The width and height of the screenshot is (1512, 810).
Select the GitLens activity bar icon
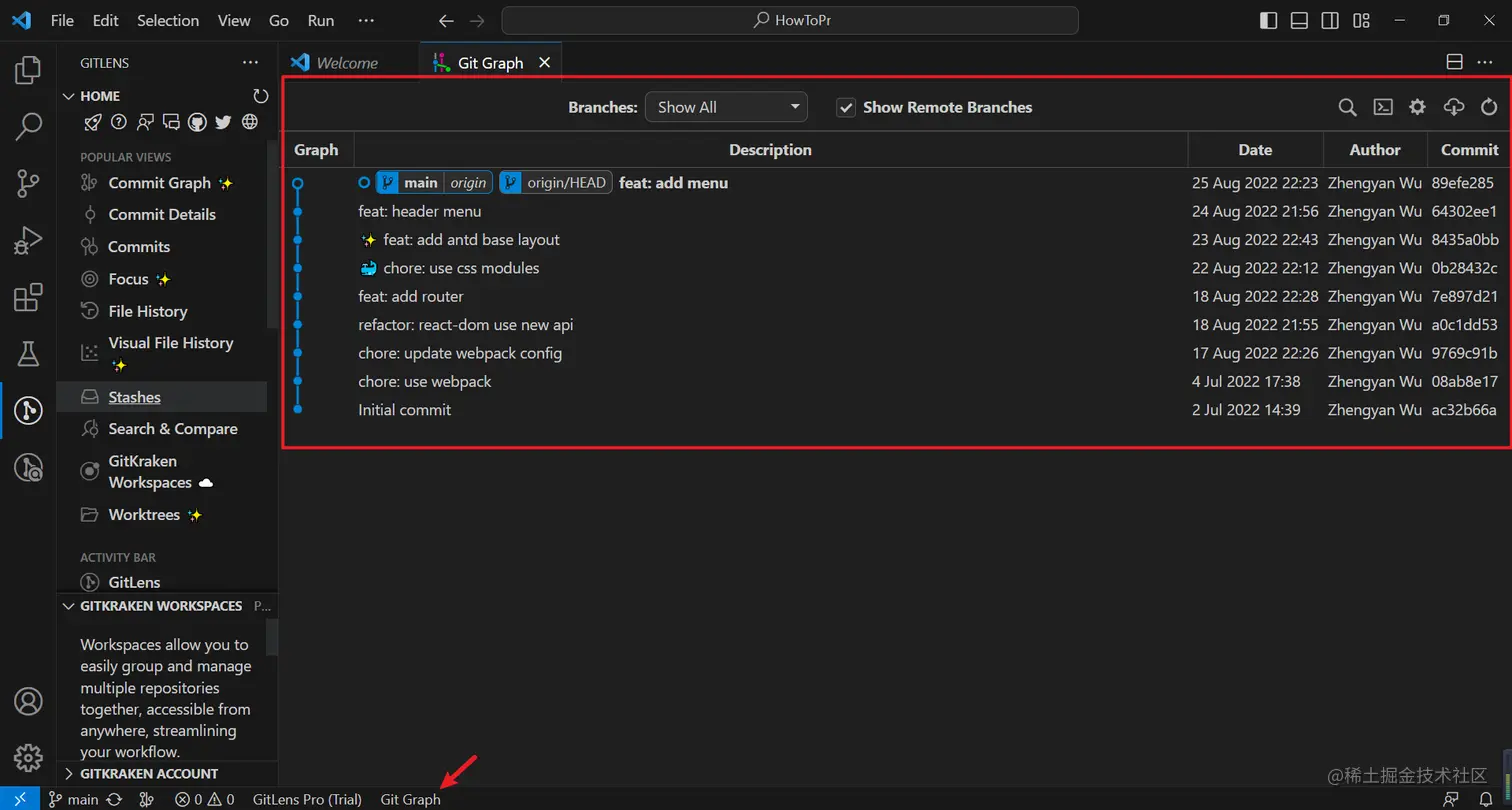pos(28,410)
